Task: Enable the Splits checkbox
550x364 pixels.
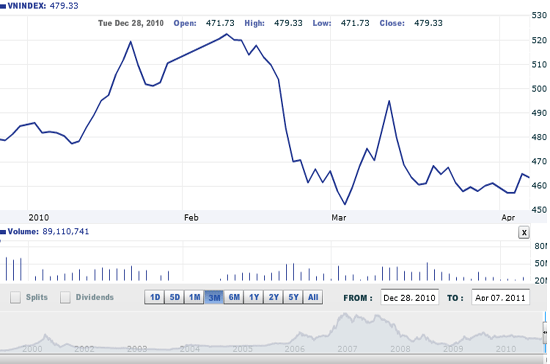Action: tap(15, 297)
